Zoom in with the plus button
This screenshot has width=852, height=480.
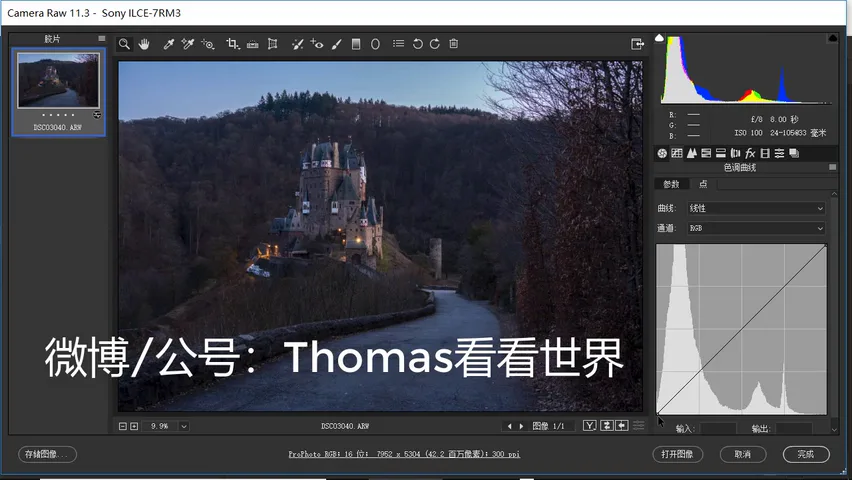tap(134, 426)
